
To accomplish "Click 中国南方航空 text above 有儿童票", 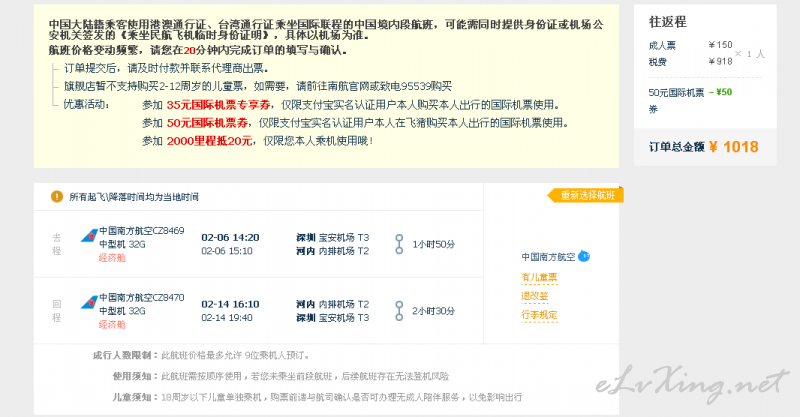I will pyautogui.click(x=548, y=257).
